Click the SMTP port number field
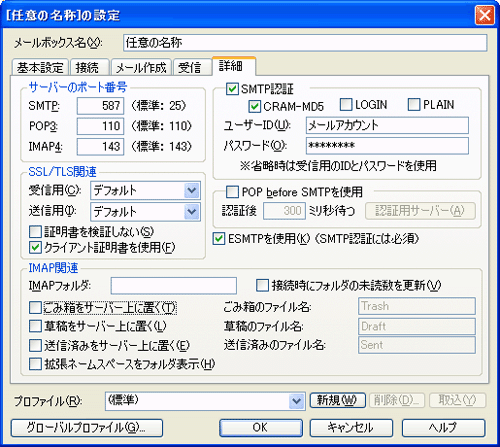Viewport: 500px width, 447px height. point(100,106)
